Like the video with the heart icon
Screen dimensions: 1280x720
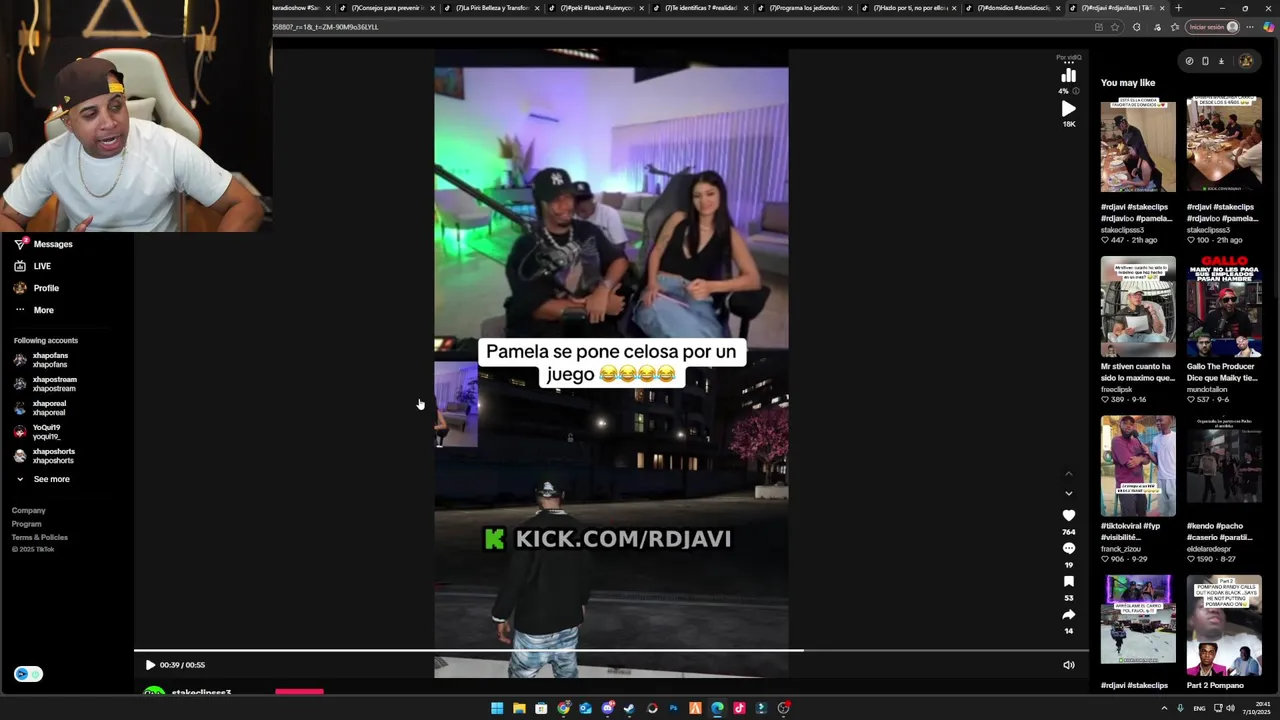(1068, 516)
